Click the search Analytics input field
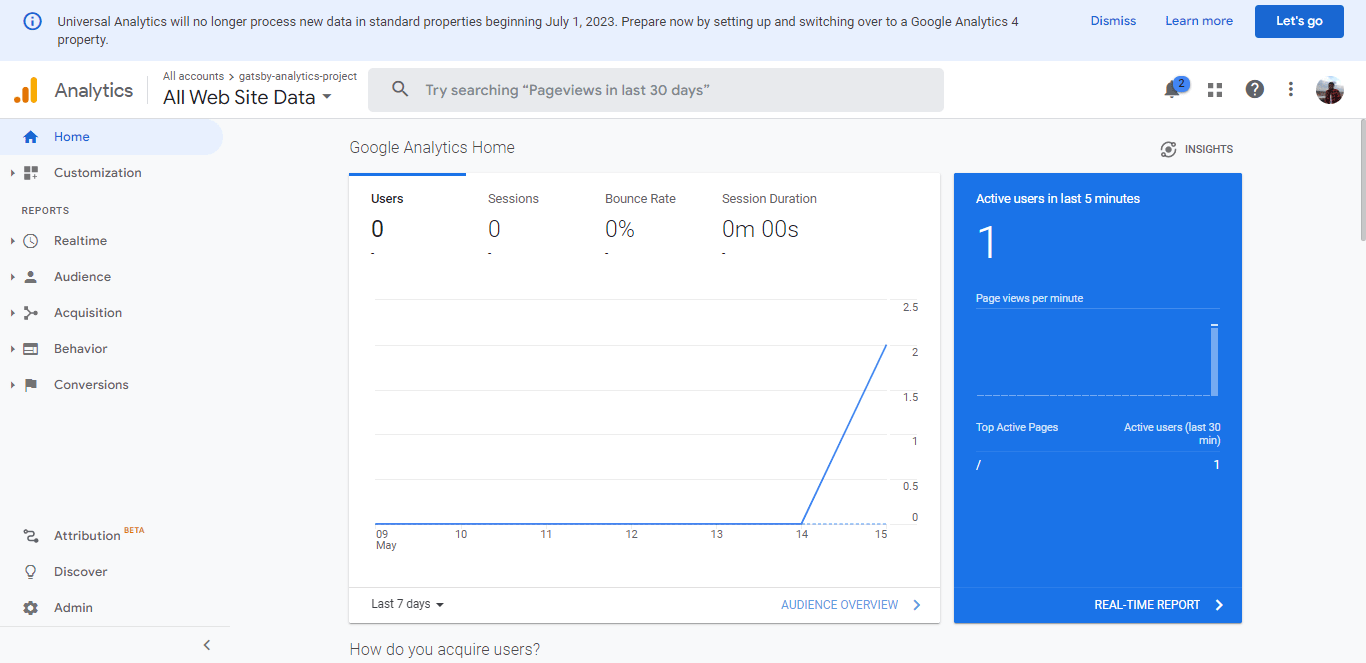This screenshot has width=1366, height=663. pos(656,90)
